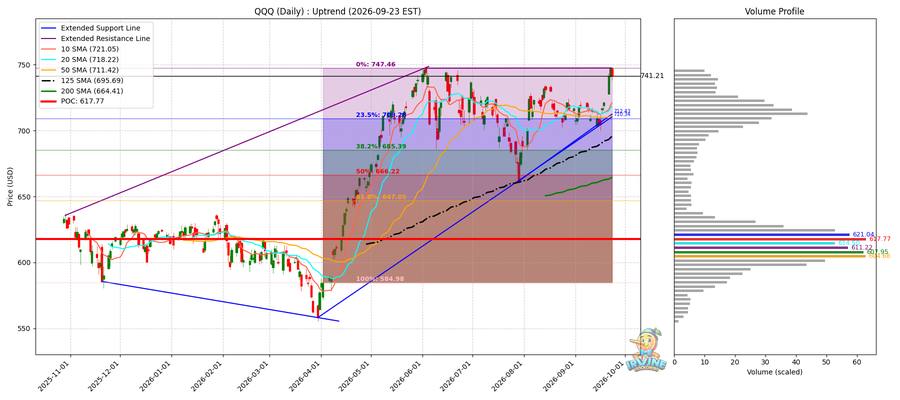Click the 750 price axis tick
Screen dimensions: 900x400
(26, 65)
